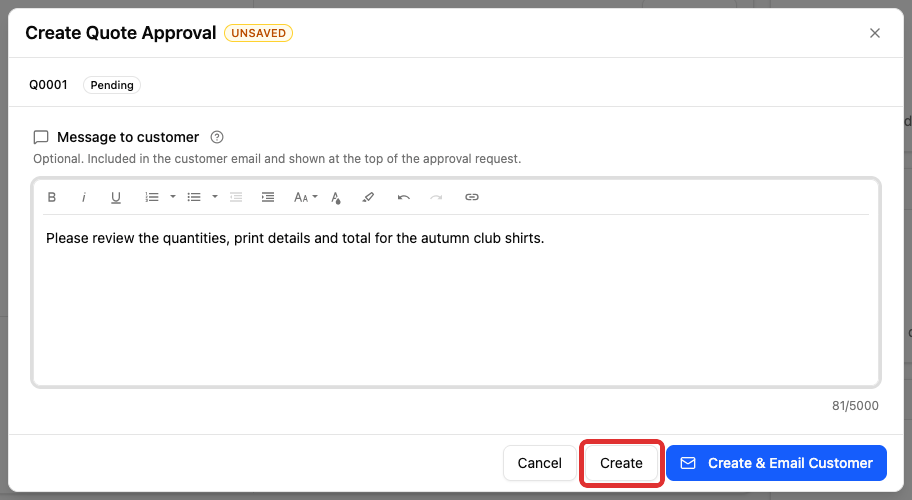Viewport: 912px width, 500px height.
Task: Click the quote number Q0001
Action: (x=48, y=85)
